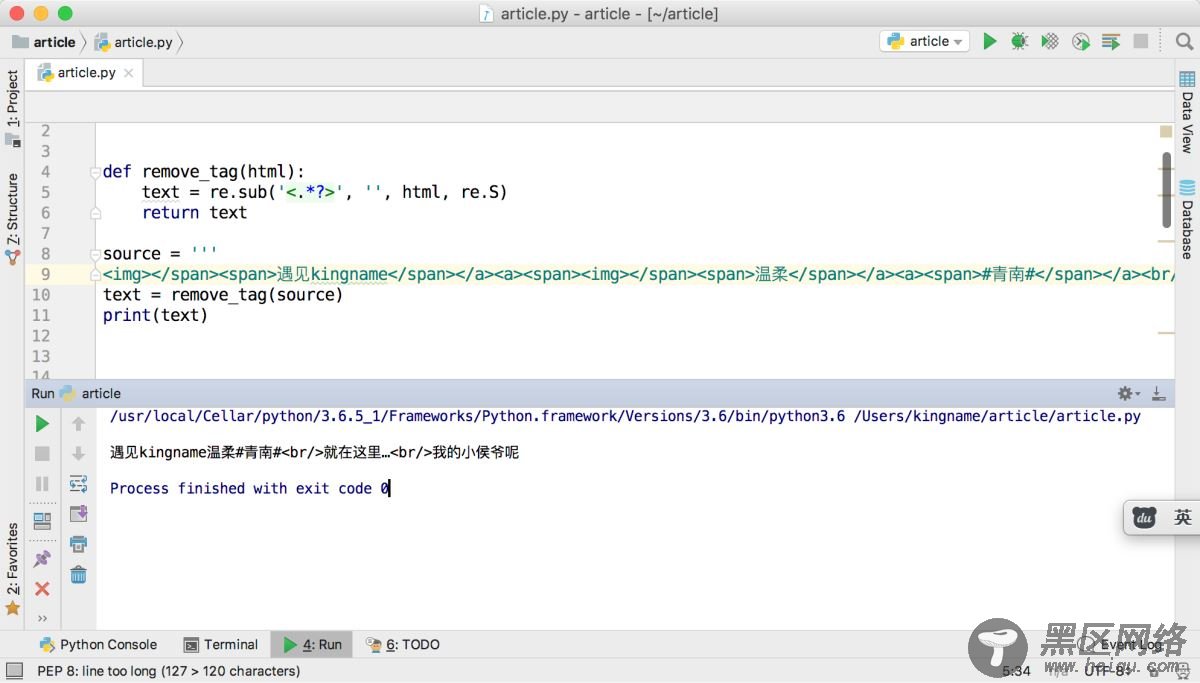Launch the profiler run icon in the toolbar
The width and height of the screenshot is (1200, 683).
[x=1080, y=41]
